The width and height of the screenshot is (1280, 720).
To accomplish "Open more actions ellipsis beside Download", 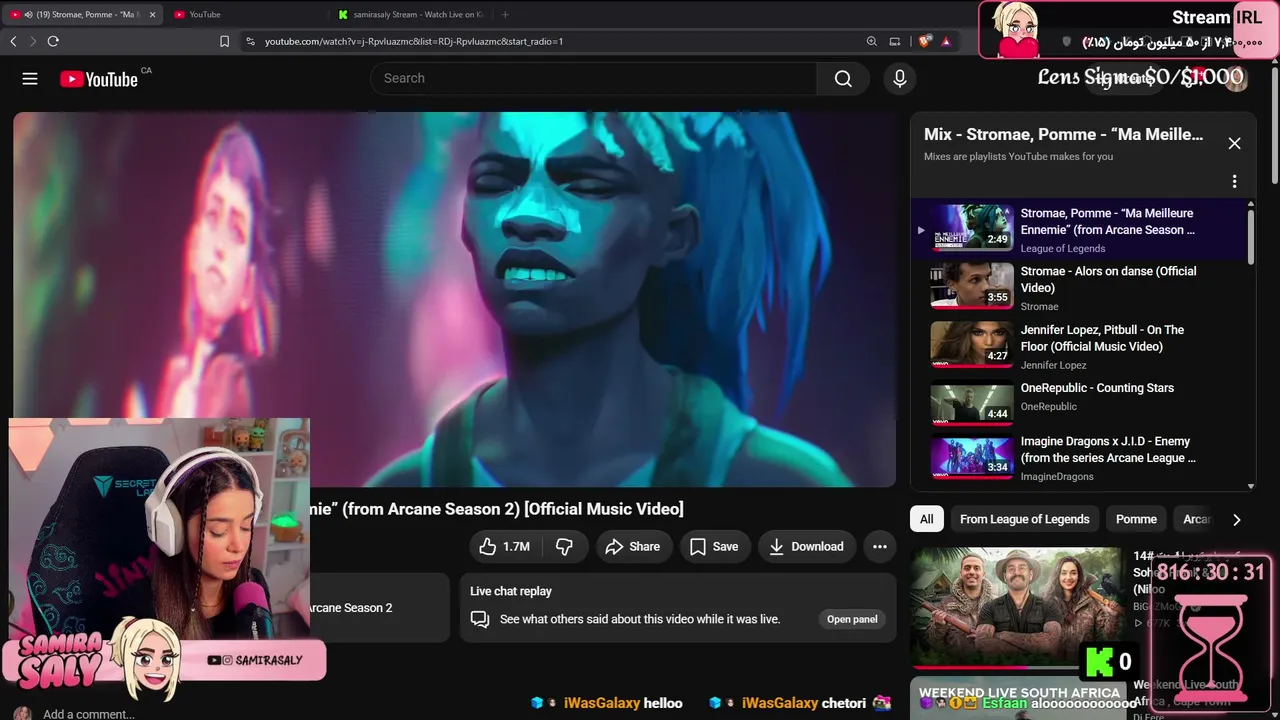I will pyautogui.click(x=880, y=546).
